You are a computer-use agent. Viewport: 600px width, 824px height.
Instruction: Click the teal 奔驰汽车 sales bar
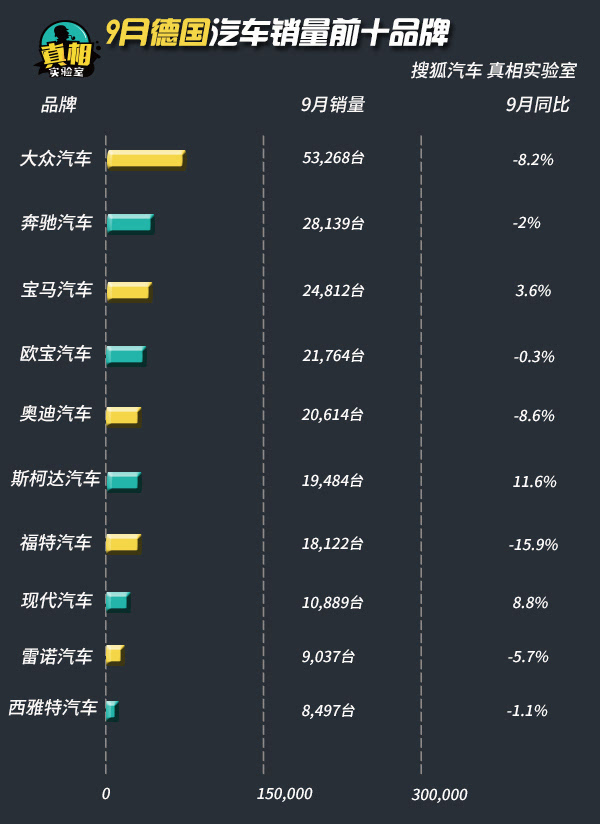pyautogui.click(x=130, y=223)
